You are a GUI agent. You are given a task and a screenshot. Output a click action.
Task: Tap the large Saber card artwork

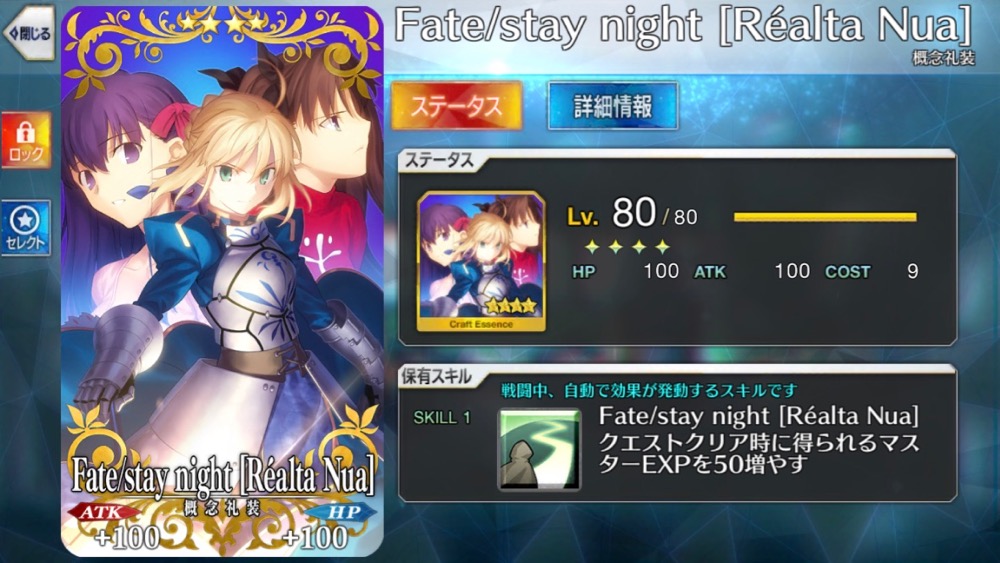[x=222, y=281]
